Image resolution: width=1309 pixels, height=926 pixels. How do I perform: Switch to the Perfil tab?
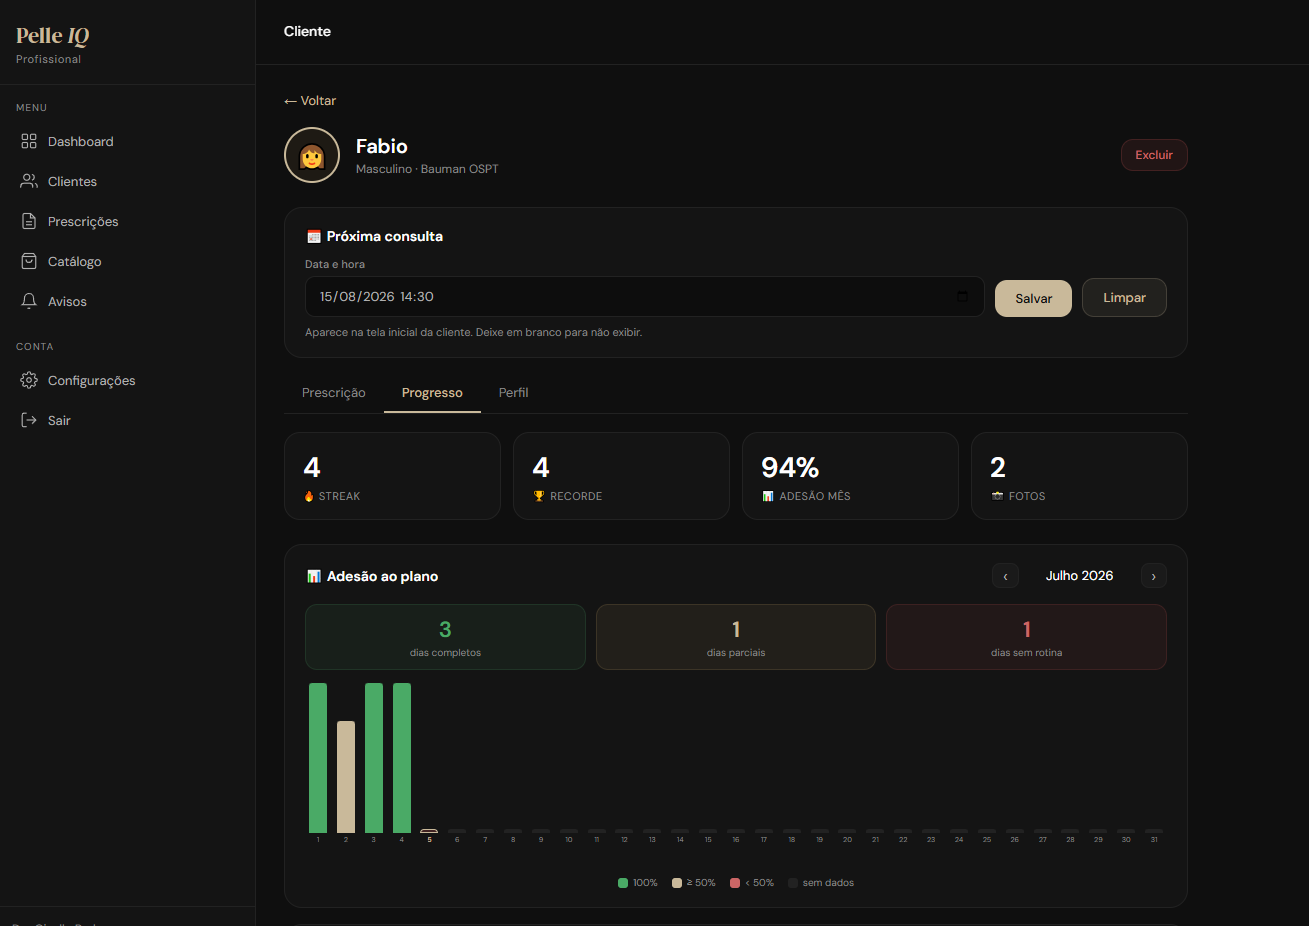(513, 393)
